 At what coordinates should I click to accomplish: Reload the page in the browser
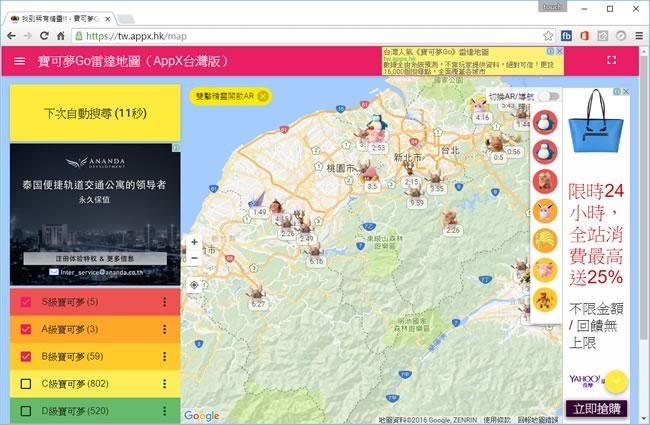pyautogui.click(x=44, y=36)
